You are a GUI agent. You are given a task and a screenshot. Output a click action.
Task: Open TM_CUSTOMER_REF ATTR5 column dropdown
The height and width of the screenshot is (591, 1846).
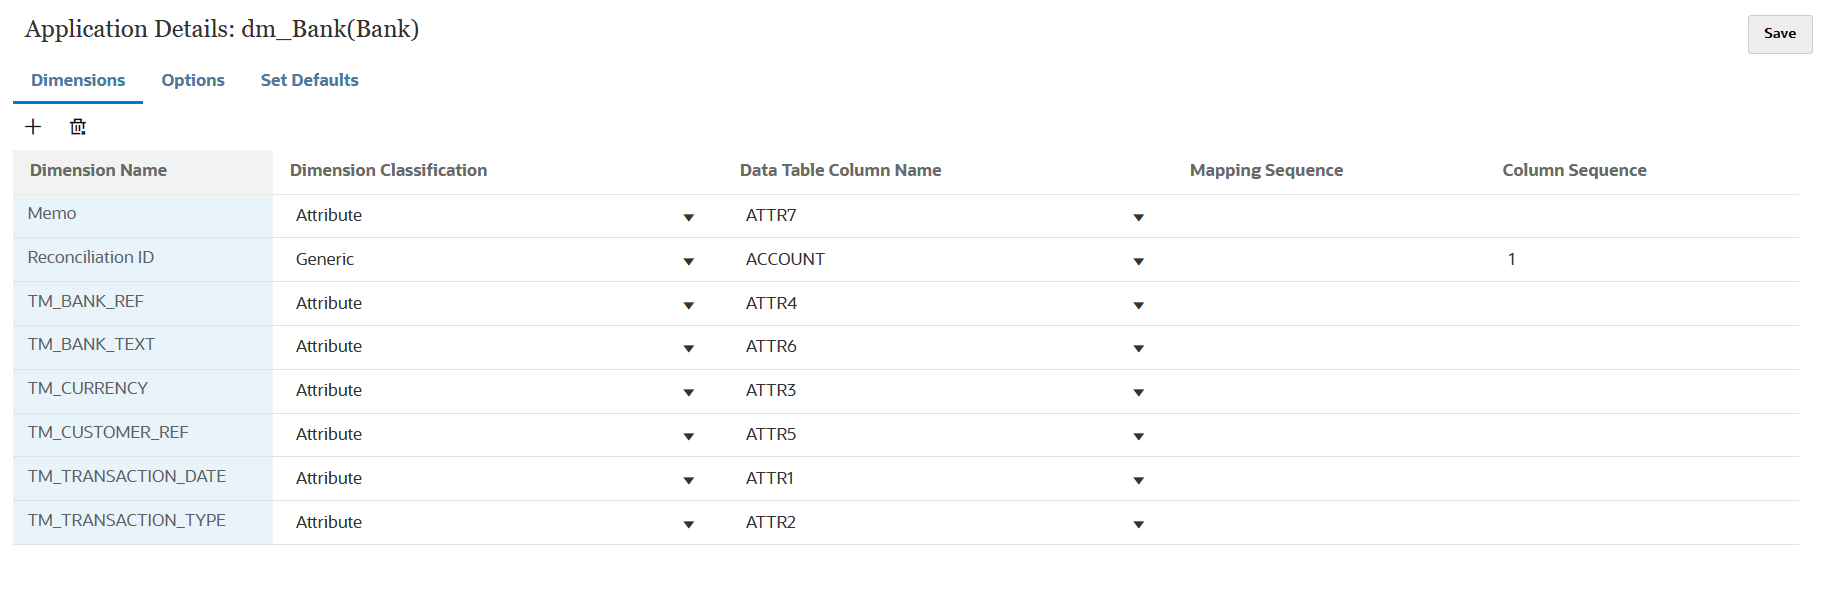[x=1138, y=436]
